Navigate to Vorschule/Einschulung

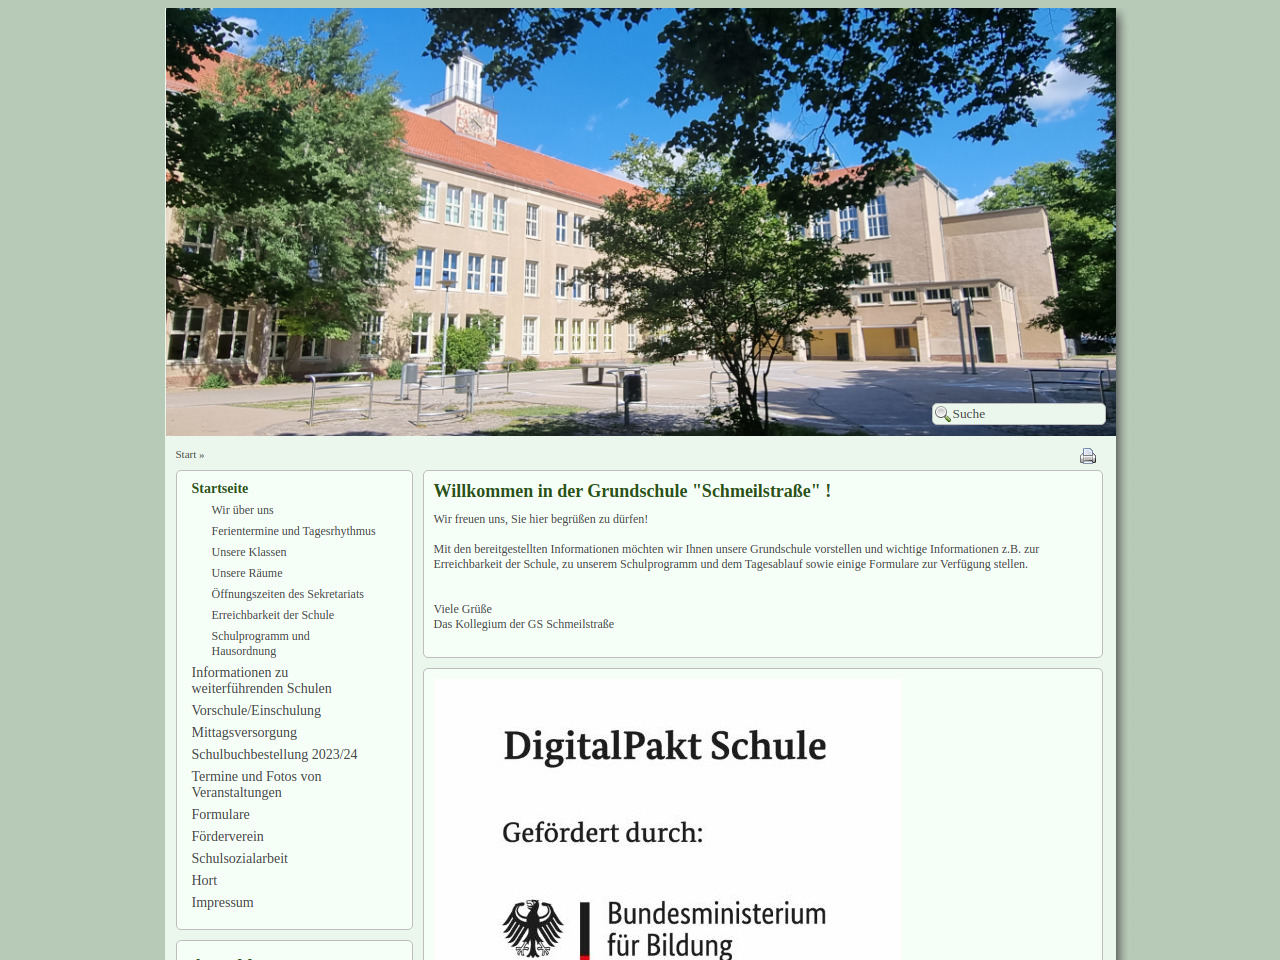coord(256,710)
